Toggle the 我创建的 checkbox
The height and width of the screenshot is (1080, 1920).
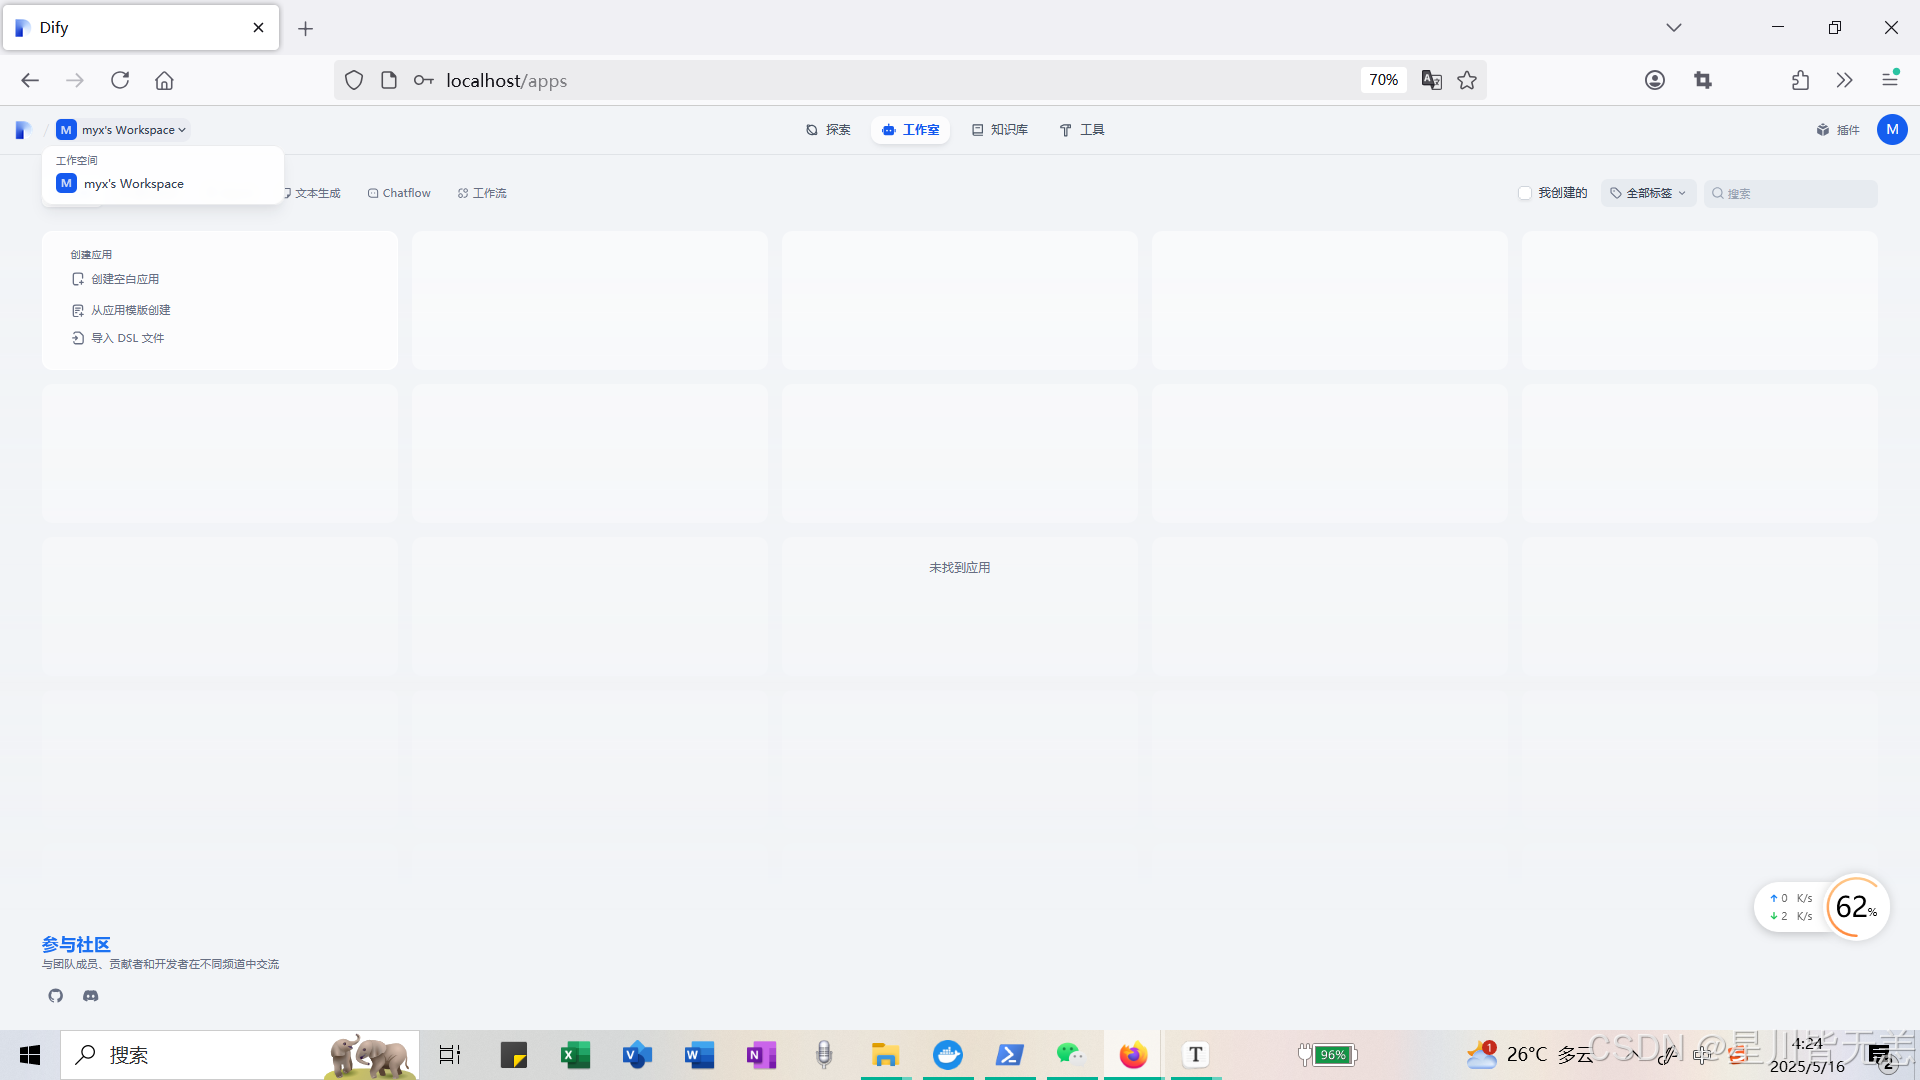point(1525,193)
